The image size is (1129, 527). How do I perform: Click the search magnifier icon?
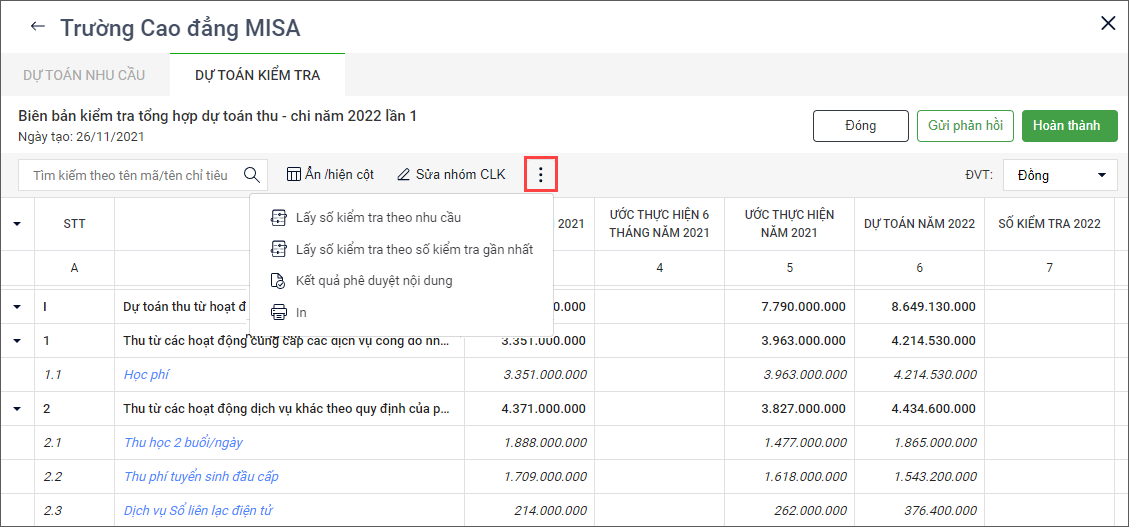tap(252, 175)
